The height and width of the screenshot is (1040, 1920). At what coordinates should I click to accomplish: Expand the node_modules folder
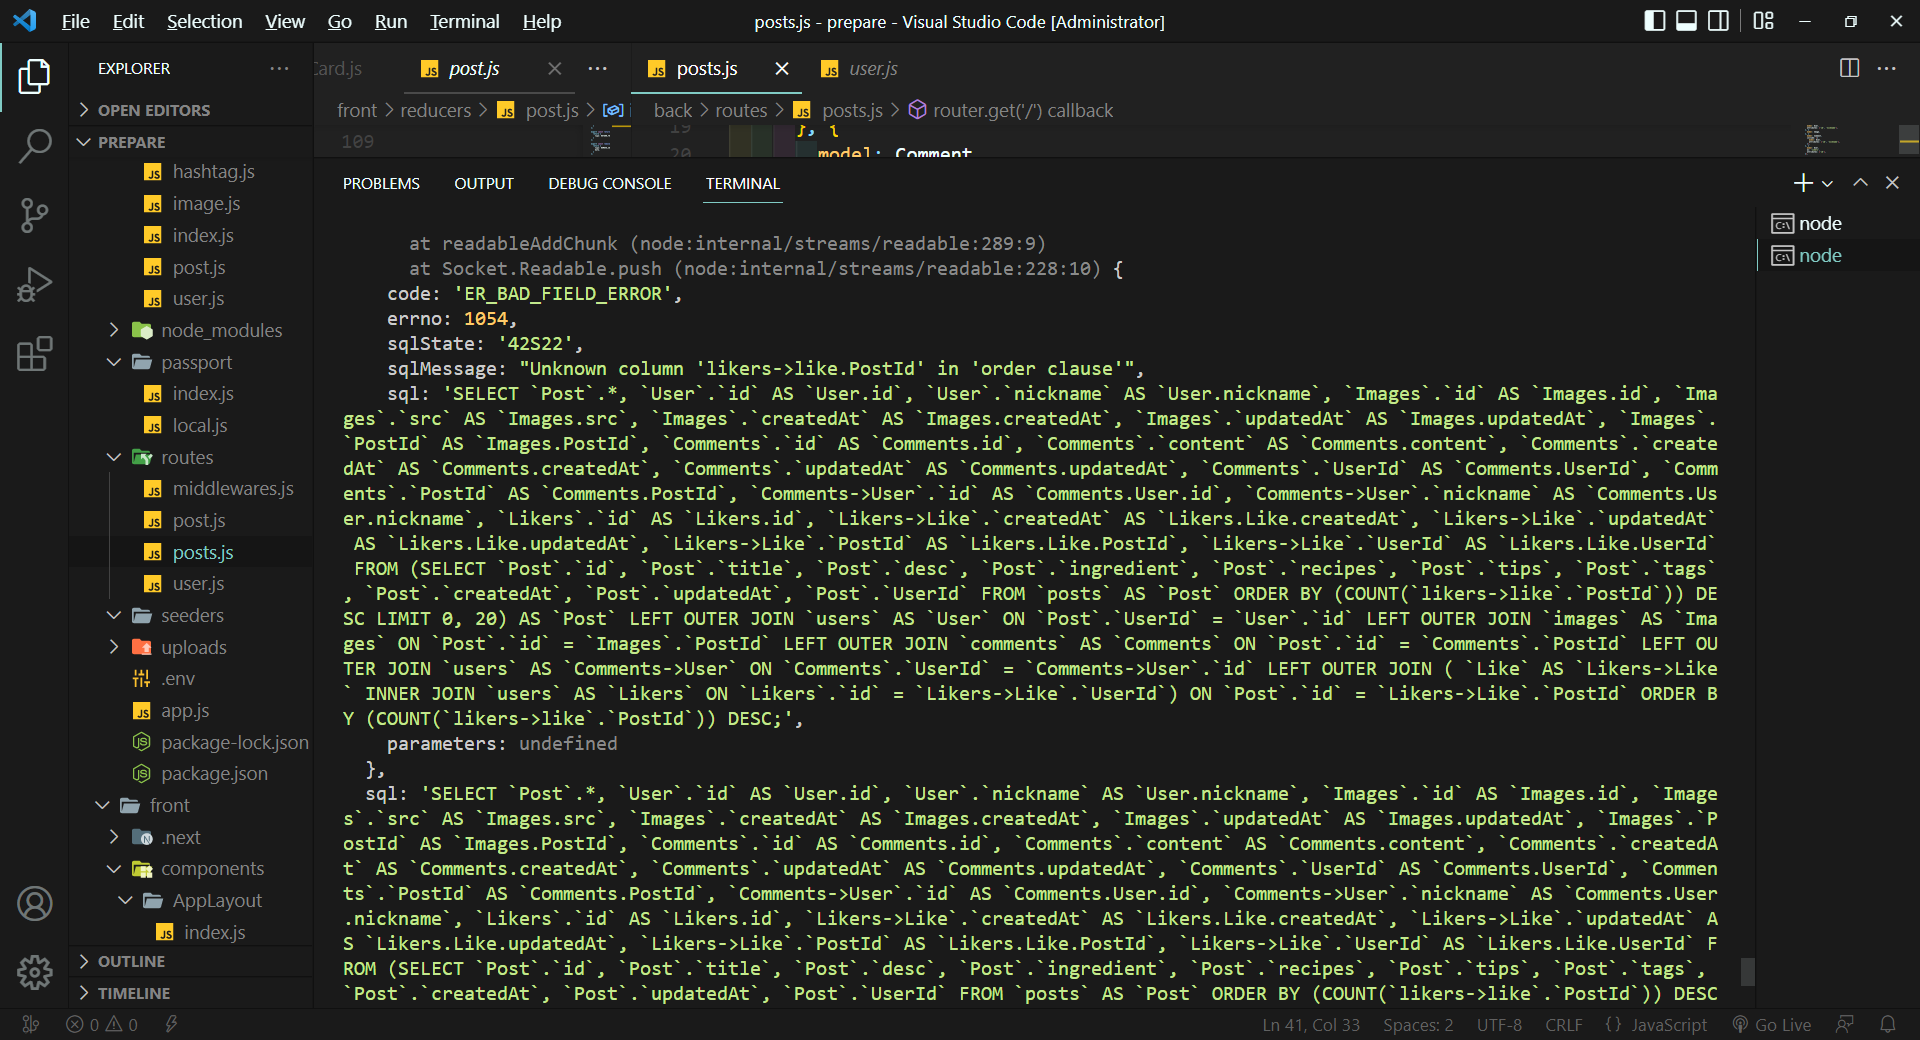click(221, 330)
